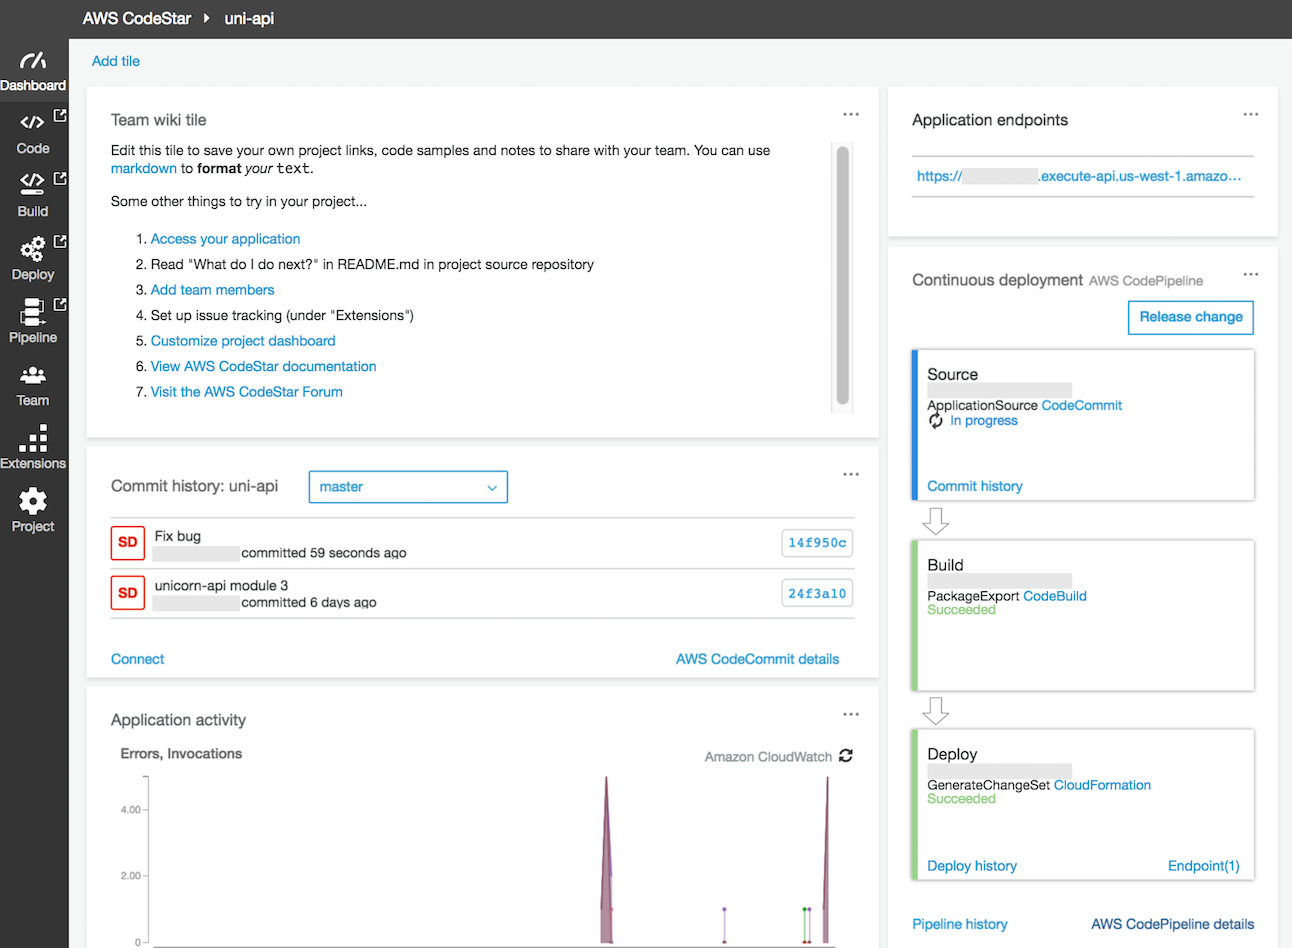
Task: Click the Team wiki tile scrollbar
Action: tap(842, 276)
